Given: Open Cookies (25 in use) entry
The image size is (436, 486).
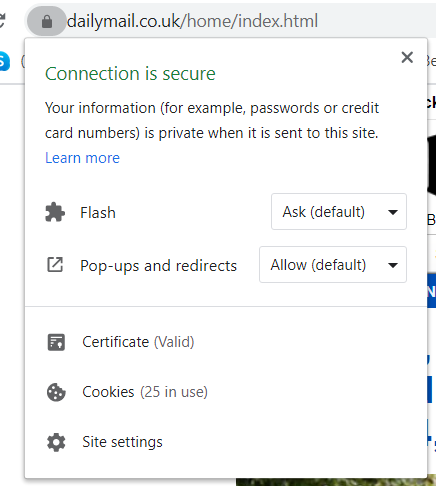Looking at the screenshot, I should click(x=226, y=392).
